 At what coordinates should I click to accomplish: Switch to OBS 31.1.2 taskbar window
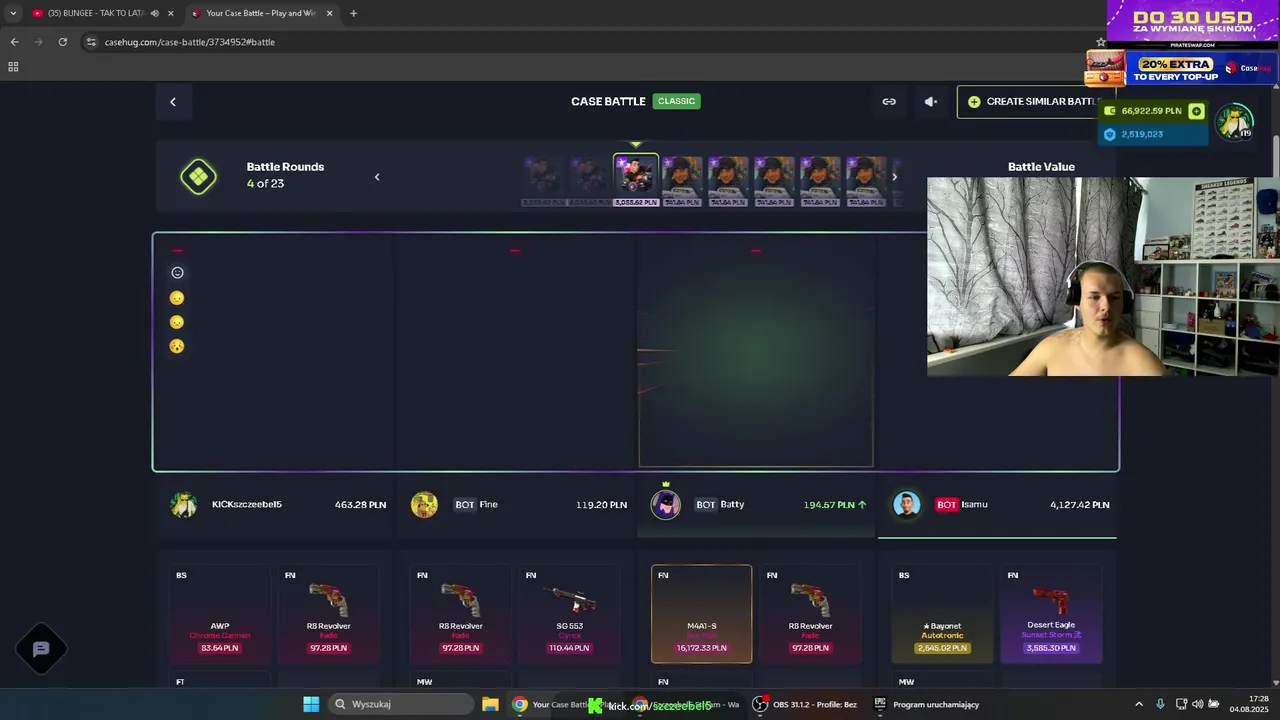[804, 704]
